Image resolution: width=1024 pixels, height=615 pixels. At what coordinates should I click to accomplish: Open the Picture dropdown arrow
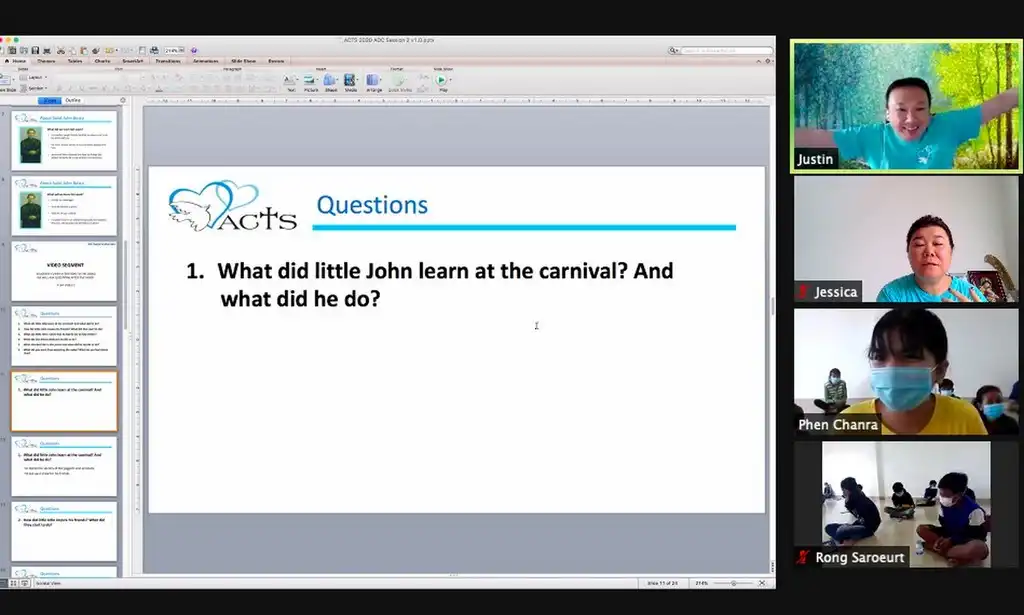[x=317, y=80]
